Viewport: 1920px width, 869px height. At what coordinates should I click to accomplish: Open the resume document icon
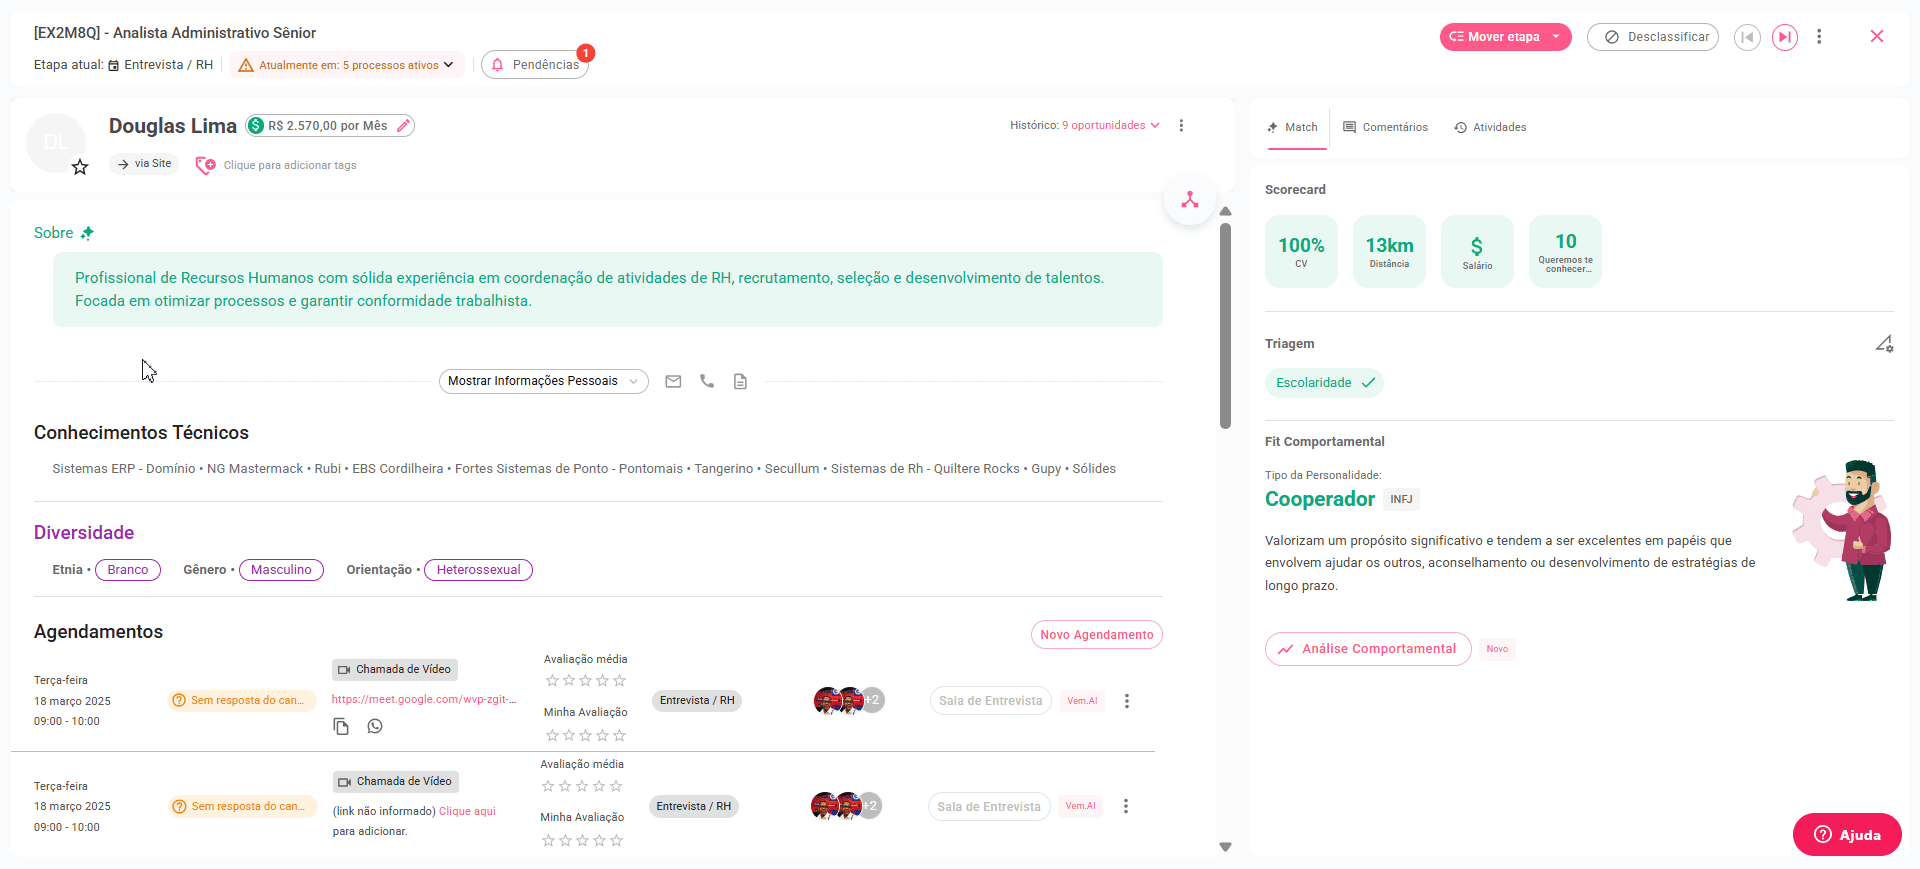tap(740, 381)
